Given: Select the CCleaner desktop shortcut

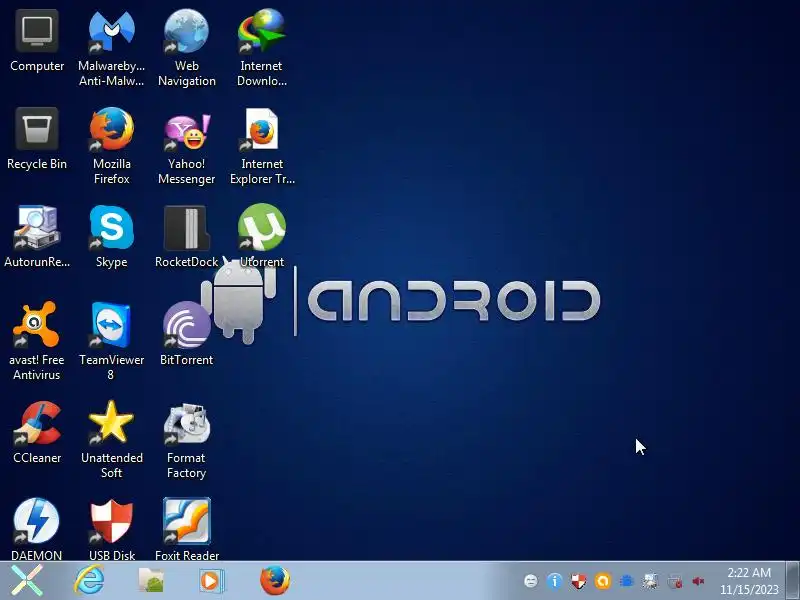Looking at the screenshot, I should pyautogui.click(x=37, y=433).
